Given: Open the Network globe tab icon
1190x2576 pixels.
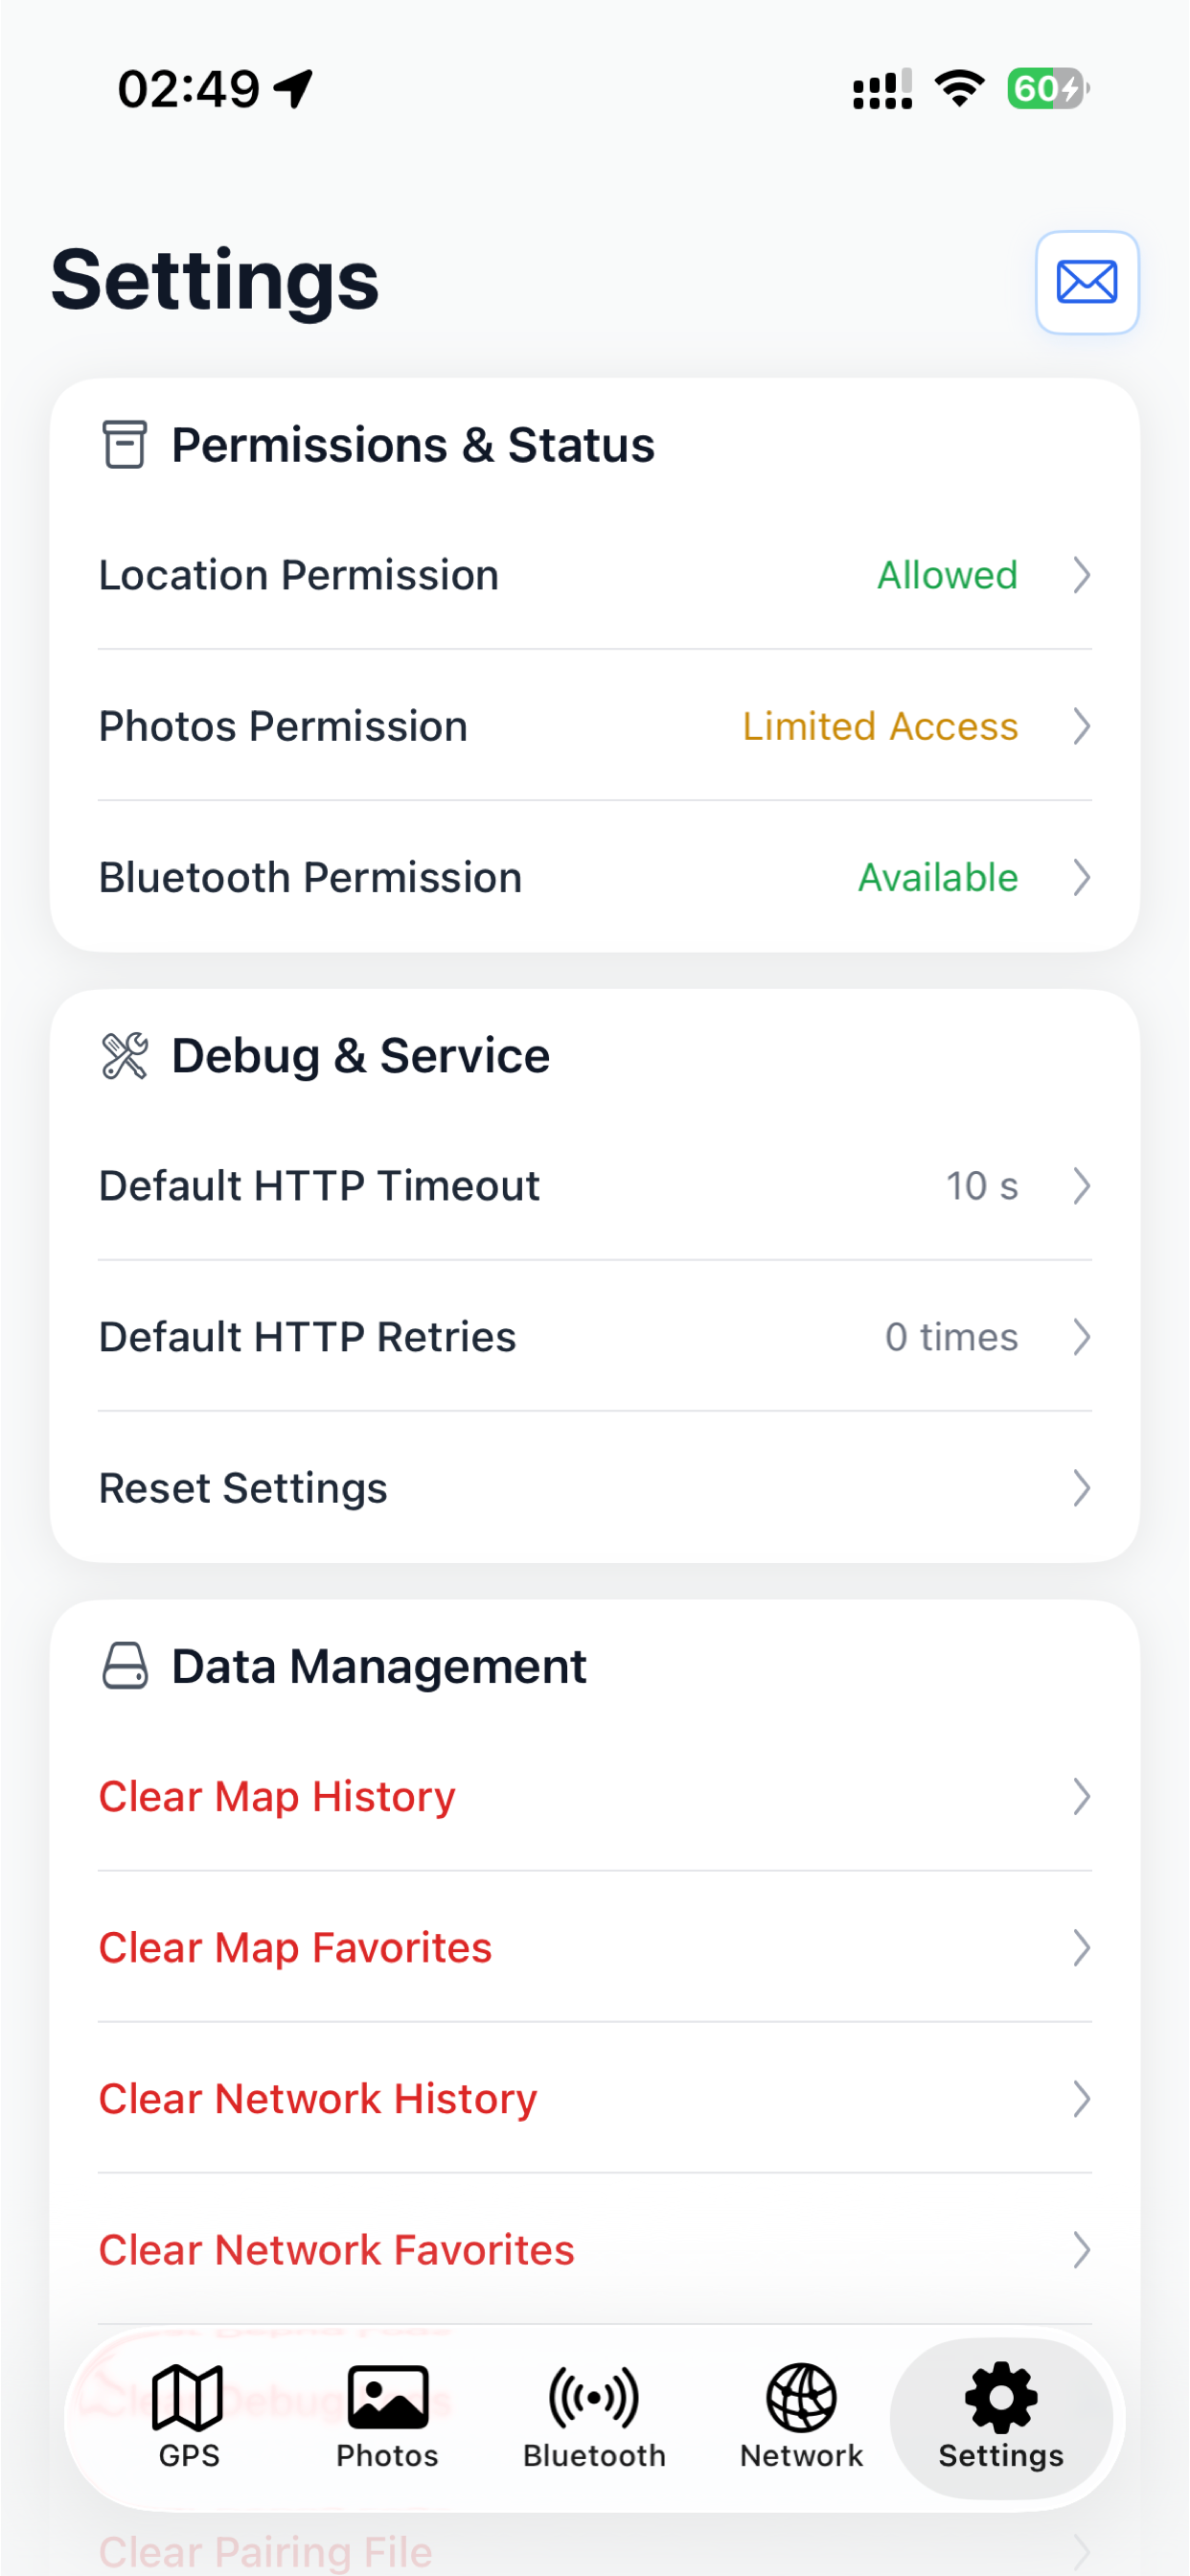Looking at the screenshot, I should (x=801, y=2397).
